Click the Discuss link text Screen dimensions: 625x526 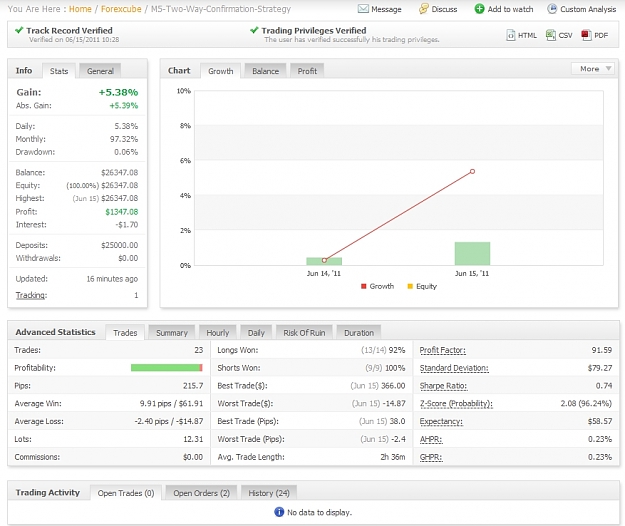pos(444,9)
